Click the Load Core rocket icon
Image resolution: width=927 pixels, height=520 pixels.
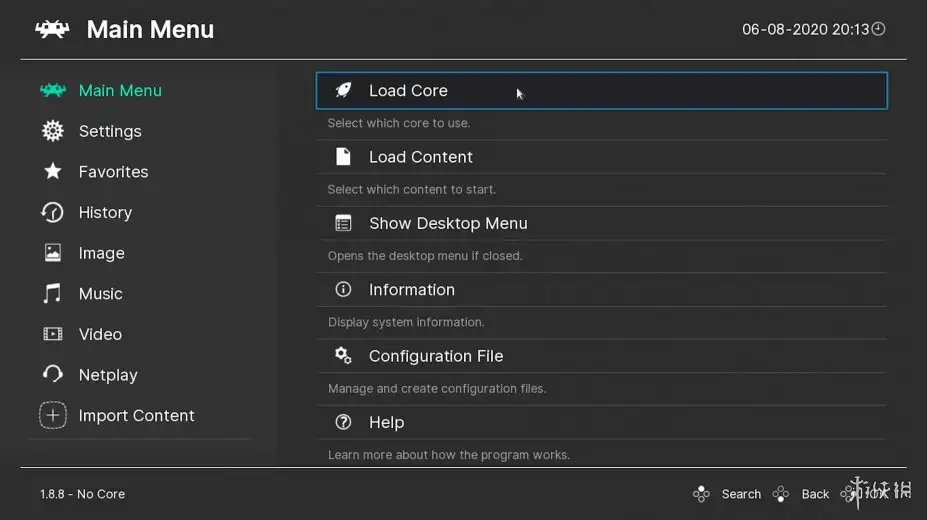click(343, 90)
